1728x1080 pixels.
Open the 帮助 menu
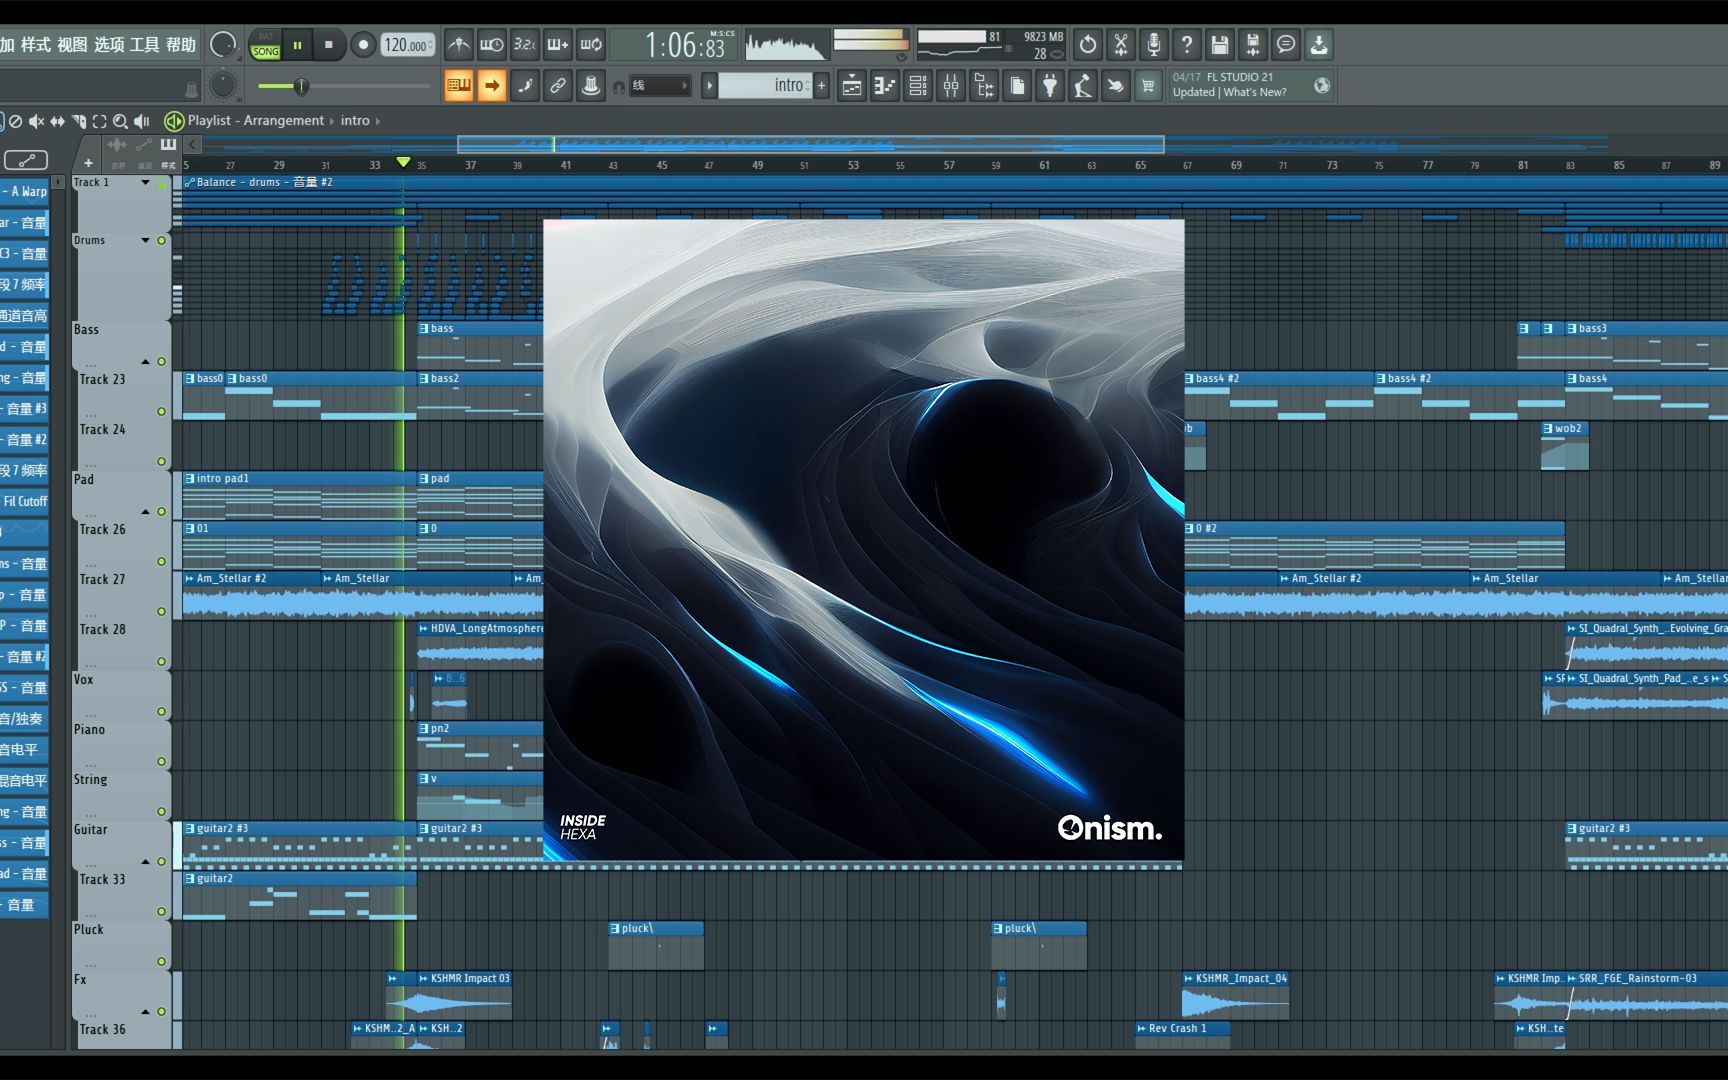point(180,45)
